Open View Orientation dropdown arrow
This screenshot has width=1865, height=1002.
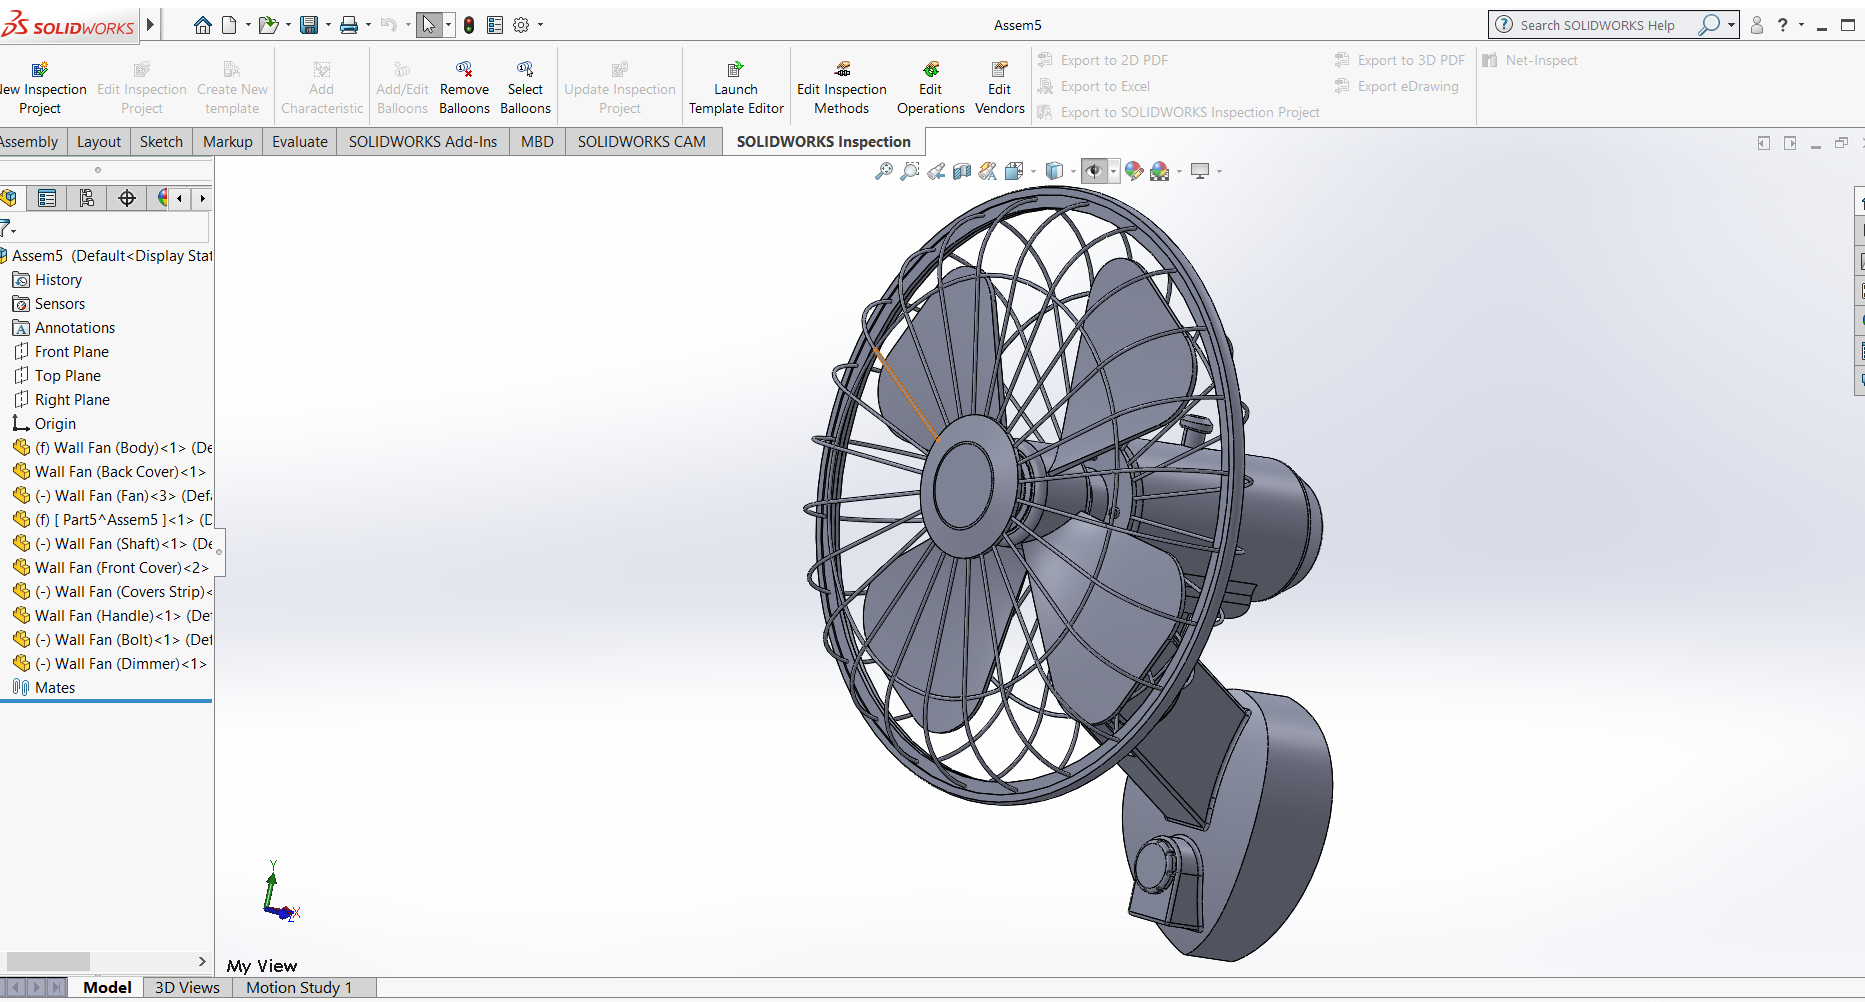pos(1033,171)
